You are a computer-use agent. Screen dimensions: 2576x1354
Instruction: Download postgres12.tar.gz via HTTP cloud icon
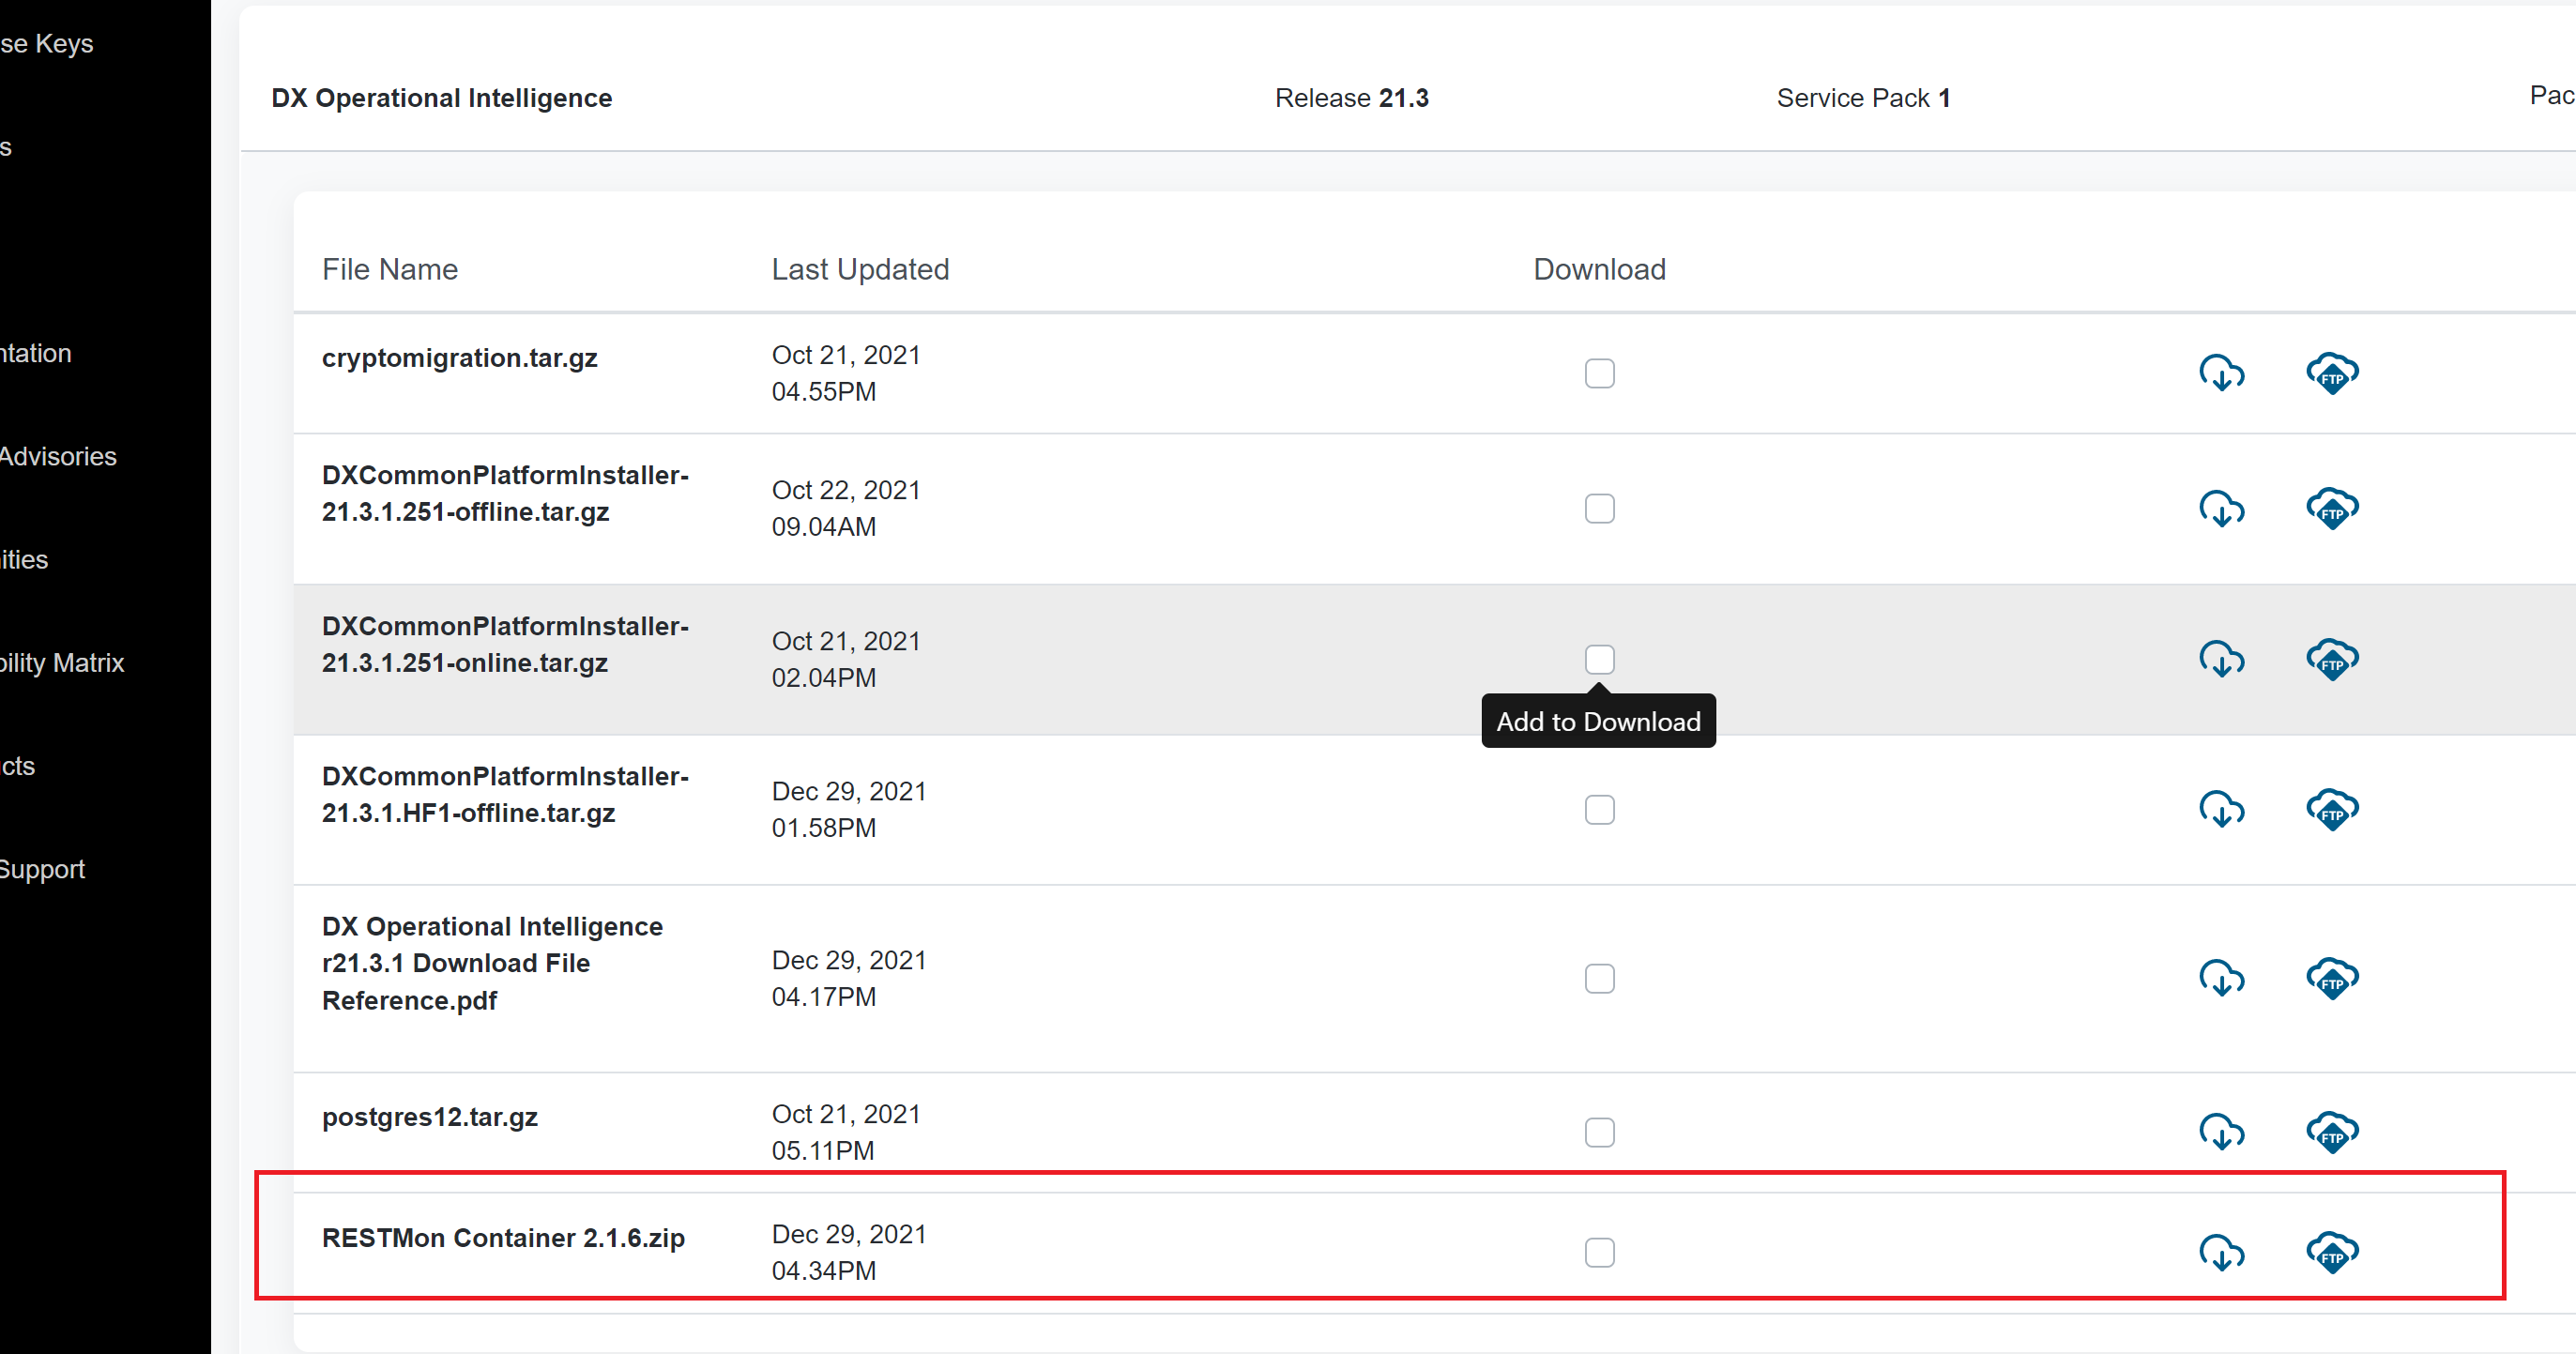click(x=2221, y=1132)
